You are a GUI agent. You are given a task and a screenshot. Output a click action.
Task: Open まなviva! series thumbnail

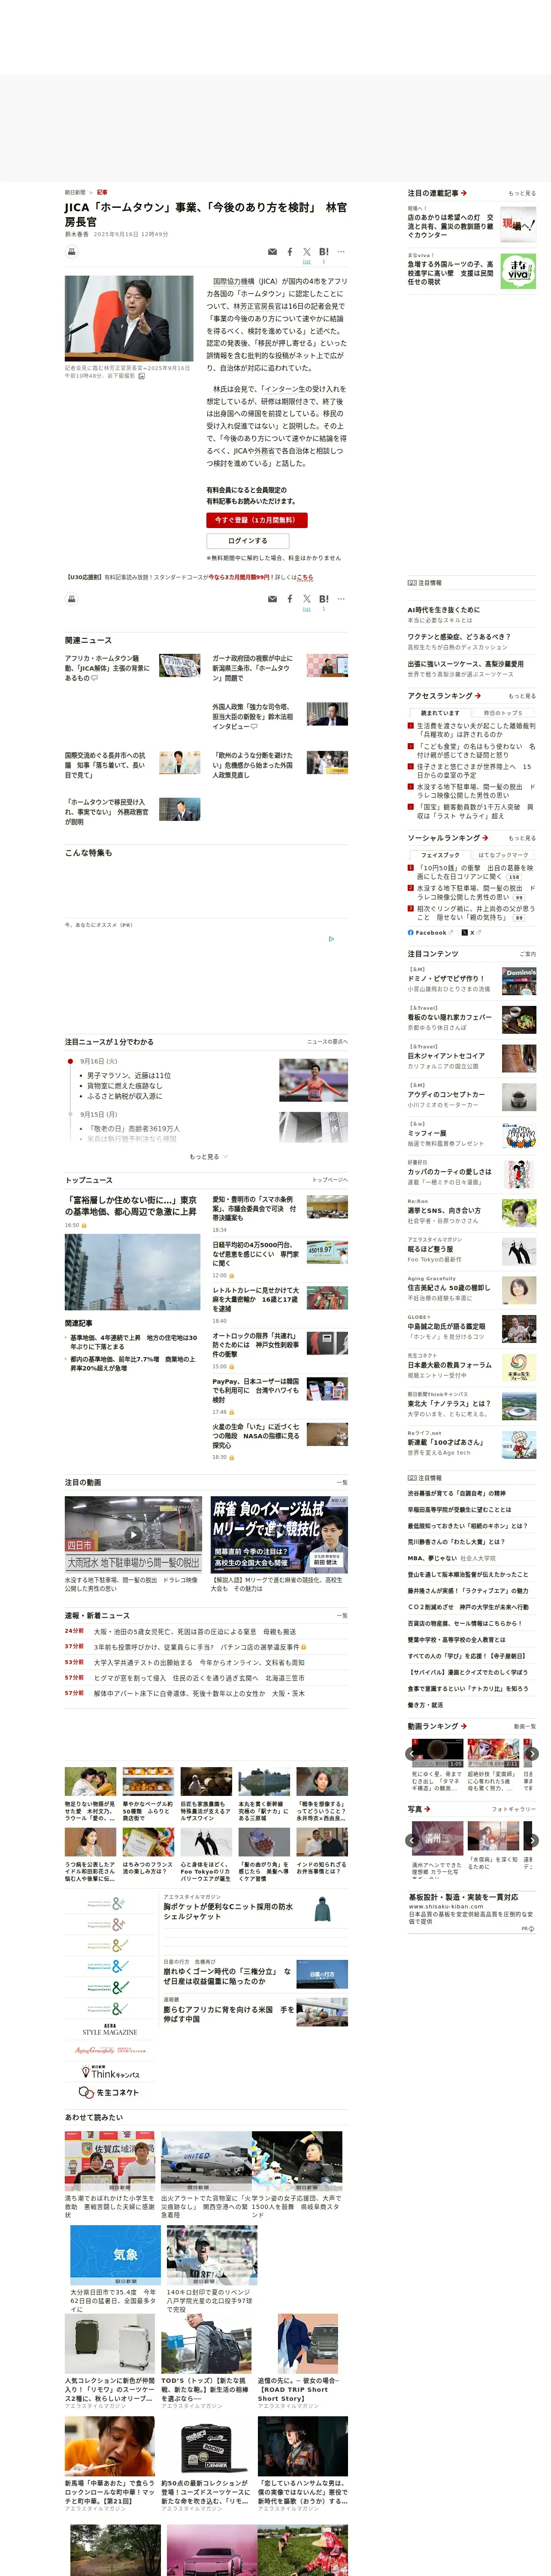click(518, 271)
